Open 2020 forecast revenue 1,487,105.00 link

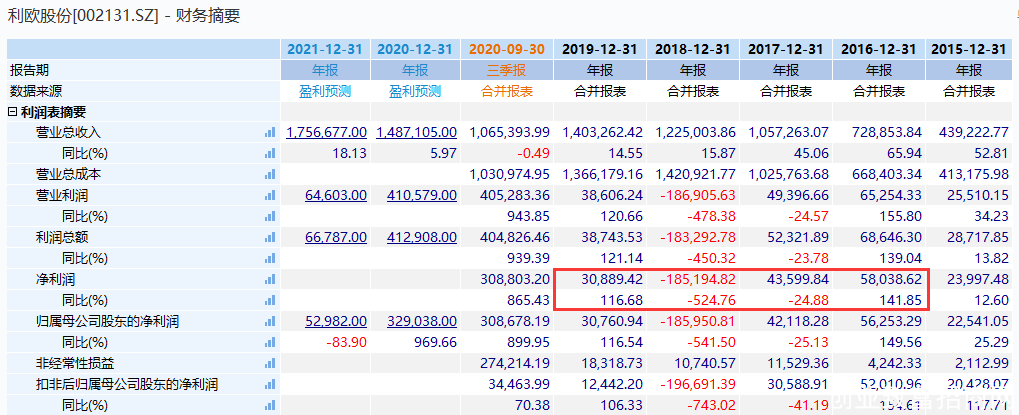416,132
